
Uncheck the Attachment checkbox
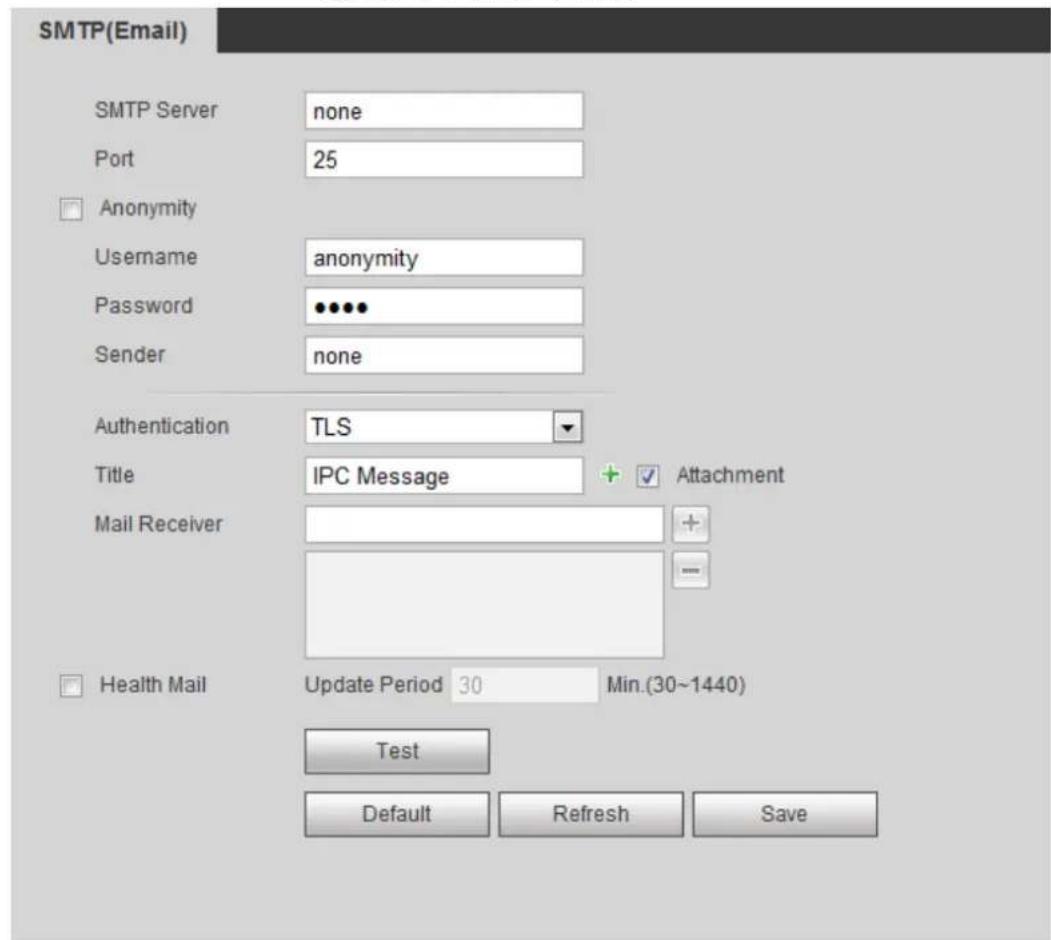pos(647,476)
